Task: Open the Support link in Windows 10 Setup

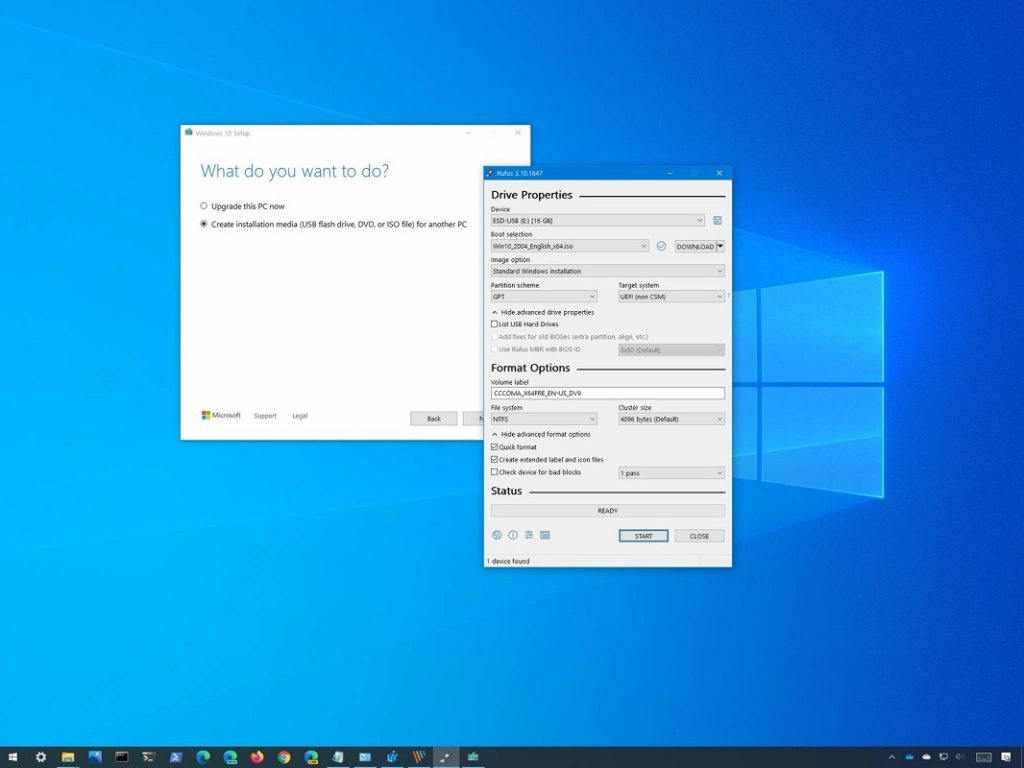Action: pos(265,415)
